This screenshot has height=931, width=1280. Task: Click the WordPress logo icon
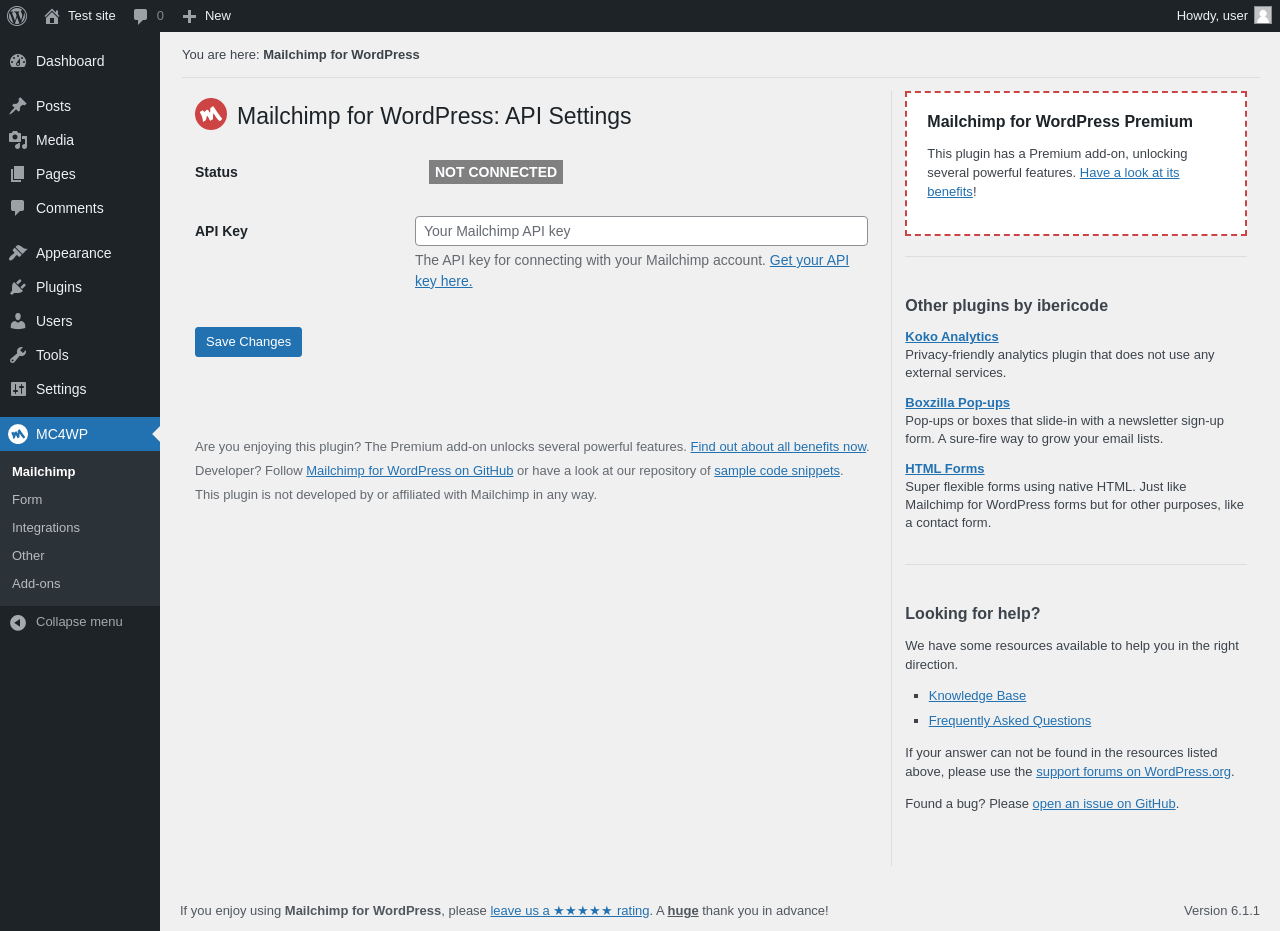click(17, 16)
